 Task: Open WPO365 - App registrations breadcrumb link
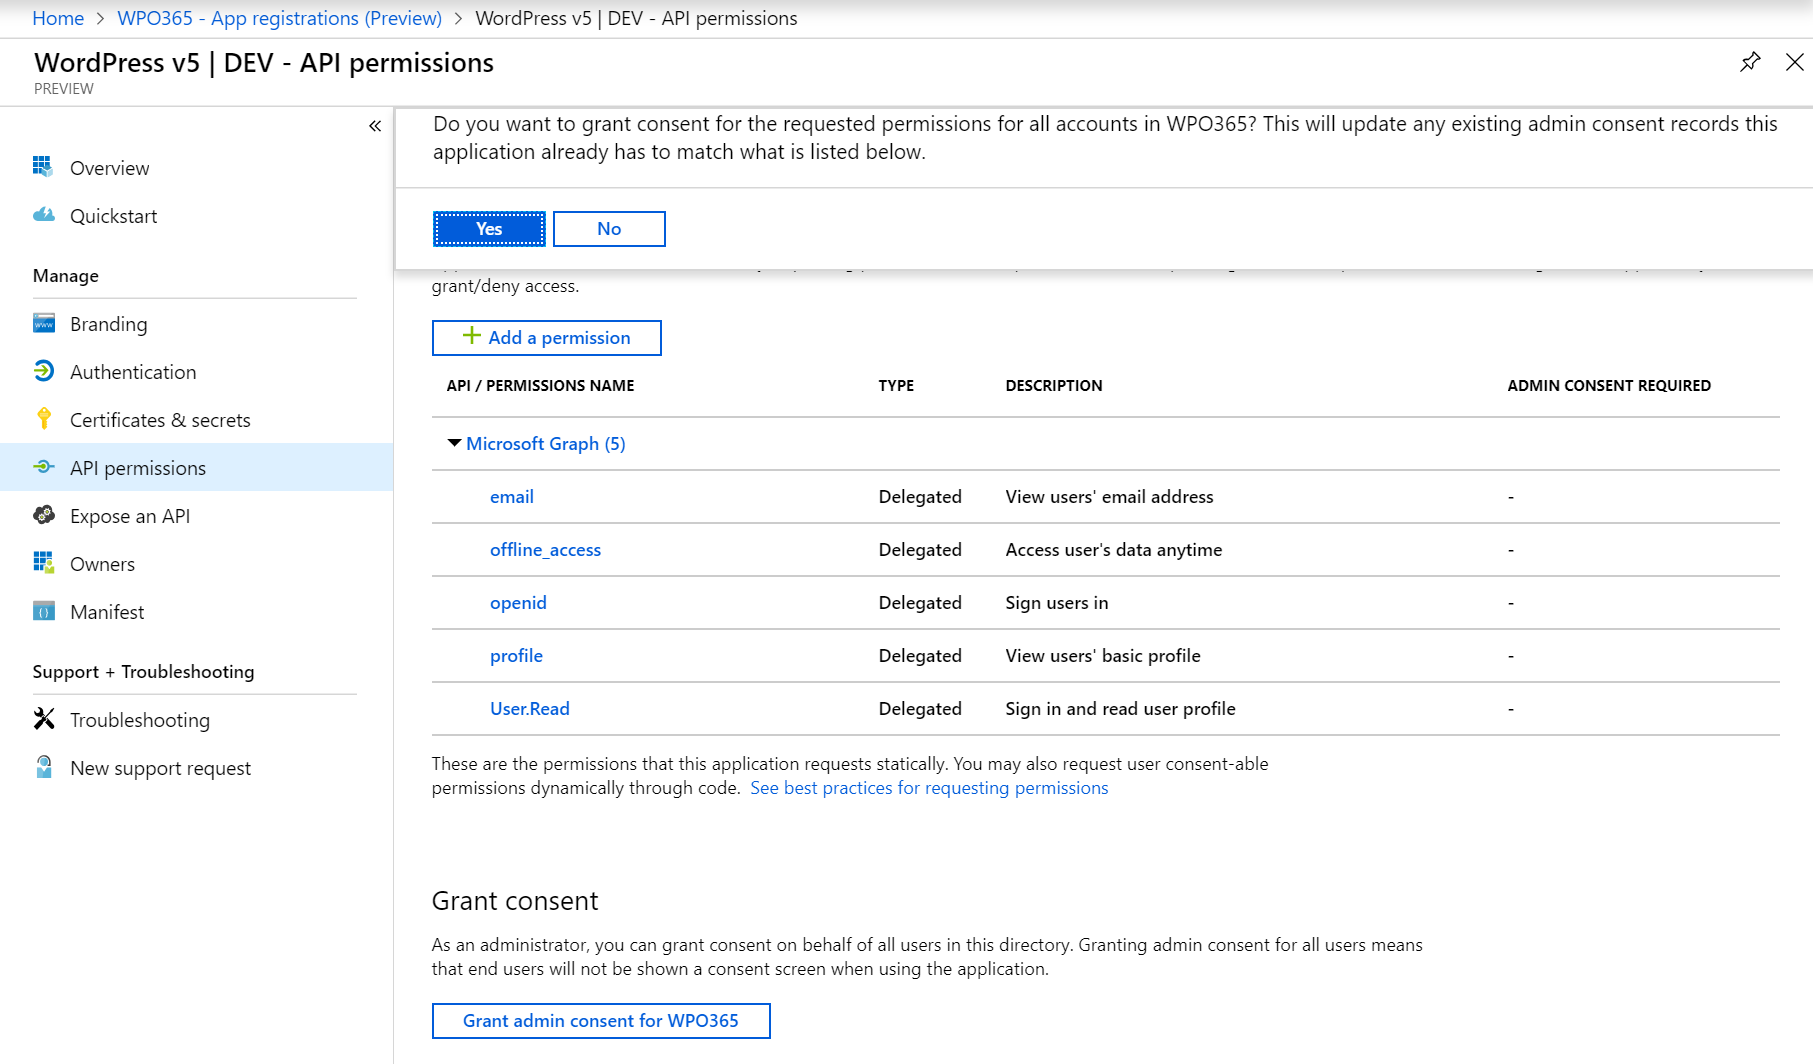(279, 18)
